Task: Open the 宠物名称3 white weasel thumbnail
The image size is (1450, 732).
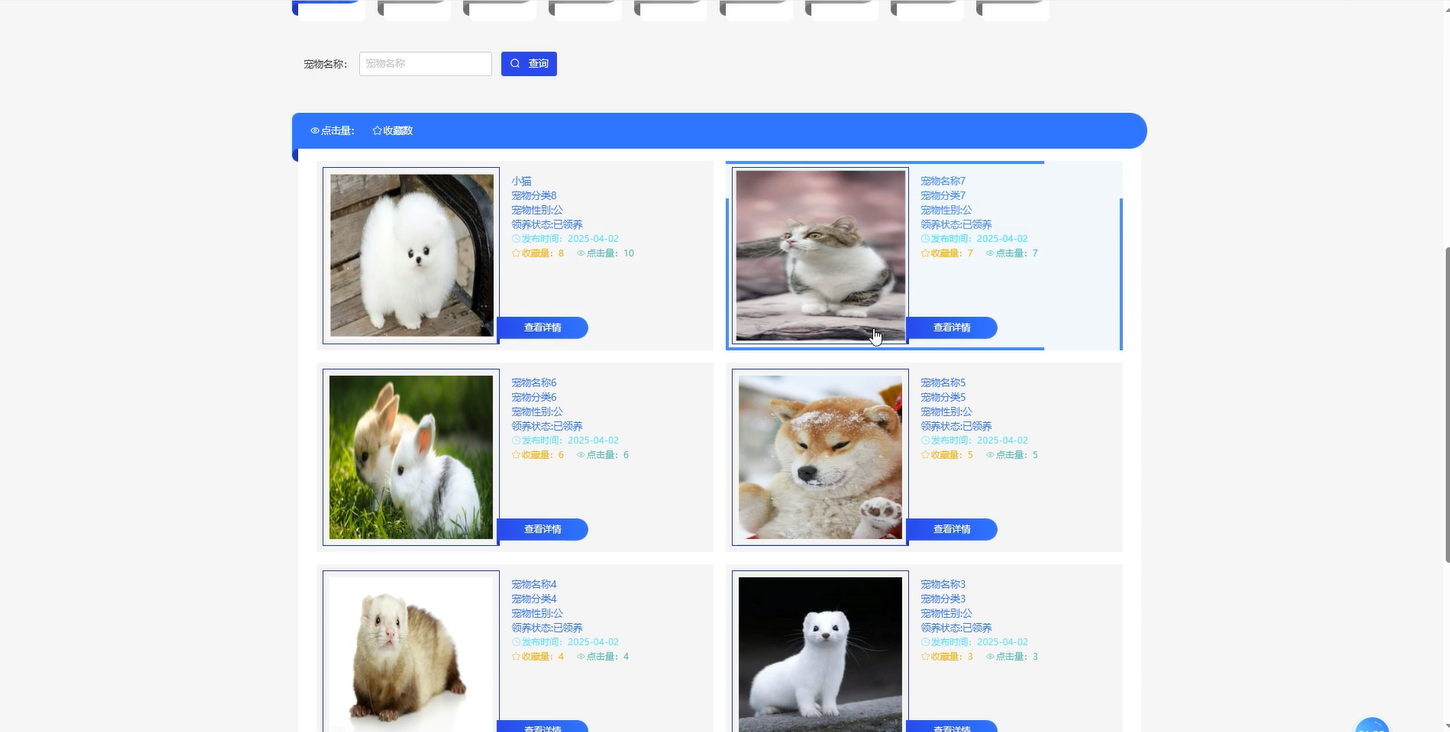Action: 820,652
